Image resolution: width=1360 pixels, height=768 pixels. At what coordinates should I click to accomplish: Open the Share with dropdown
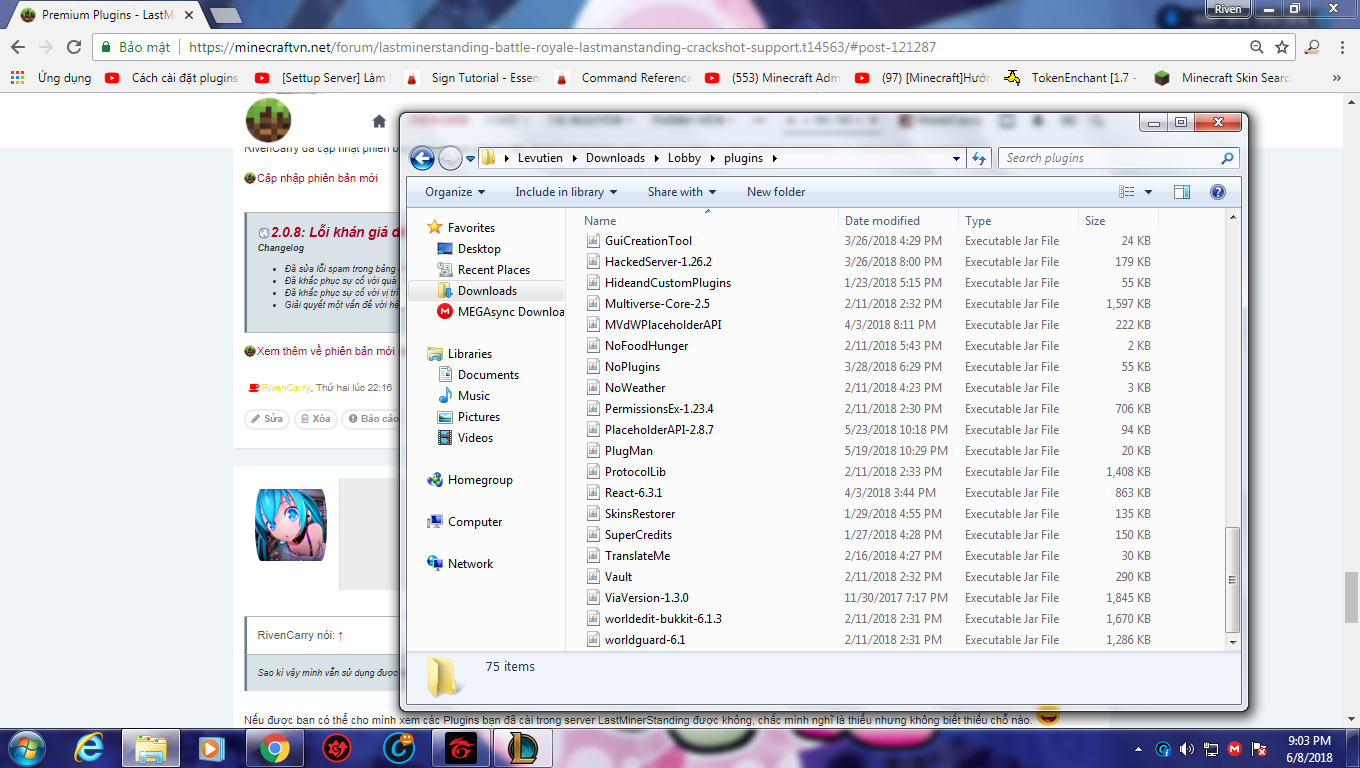tap(682, 192)
